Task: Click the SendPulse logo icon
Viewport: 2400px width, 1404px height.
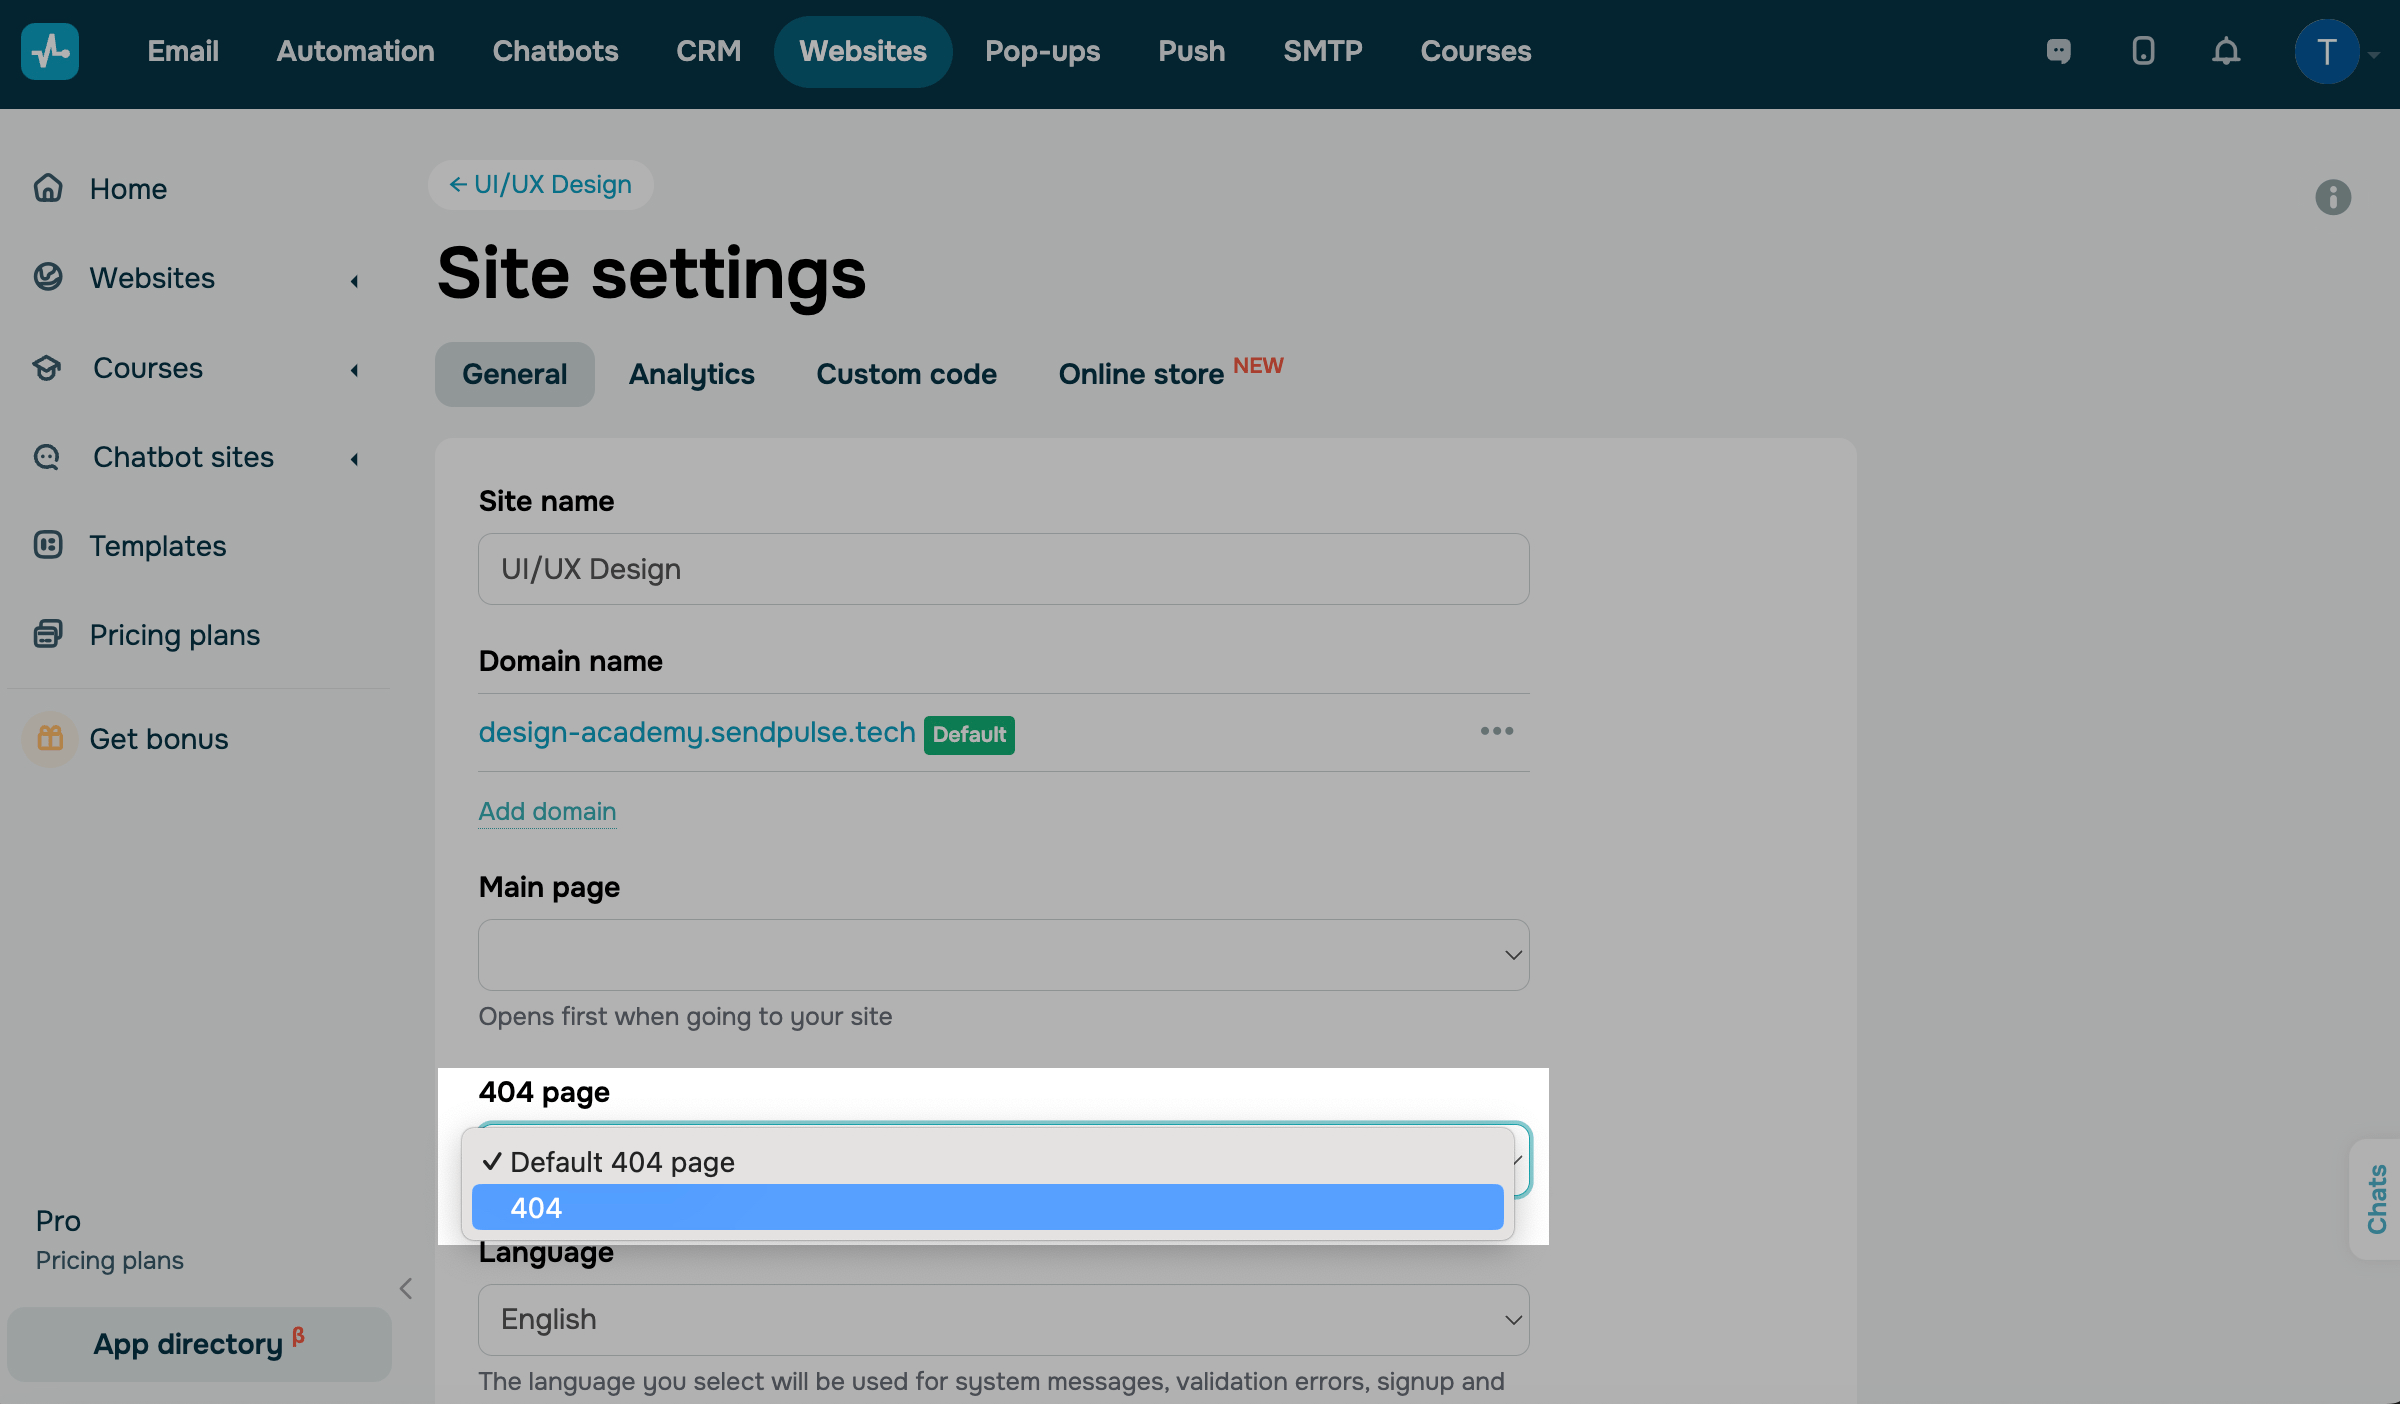Action: point(50,51)
